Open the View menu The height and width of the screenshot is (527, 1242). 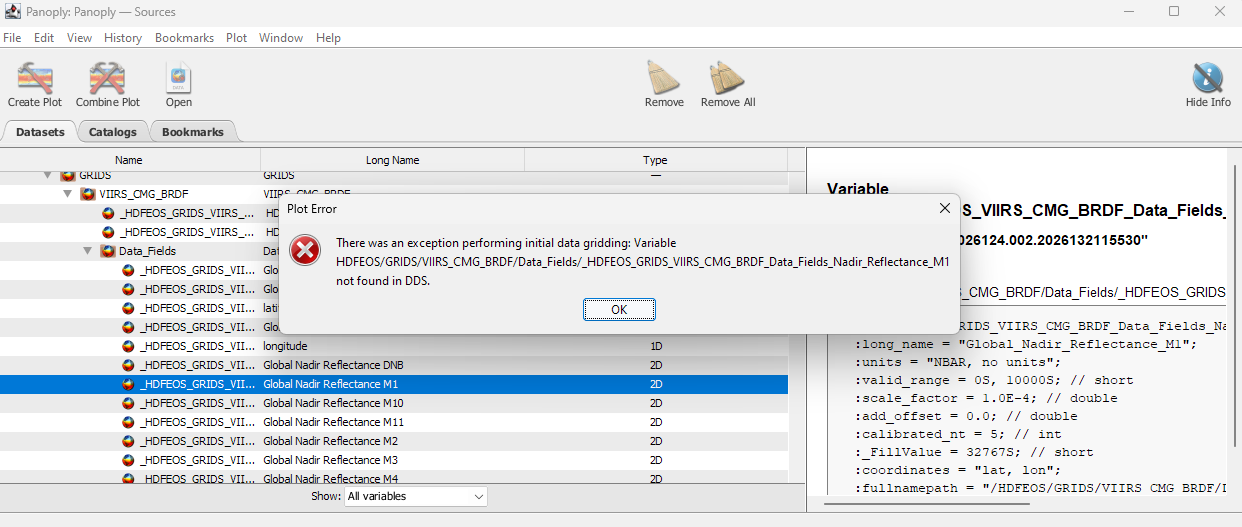pyautogui.click(x=79, y=38)
